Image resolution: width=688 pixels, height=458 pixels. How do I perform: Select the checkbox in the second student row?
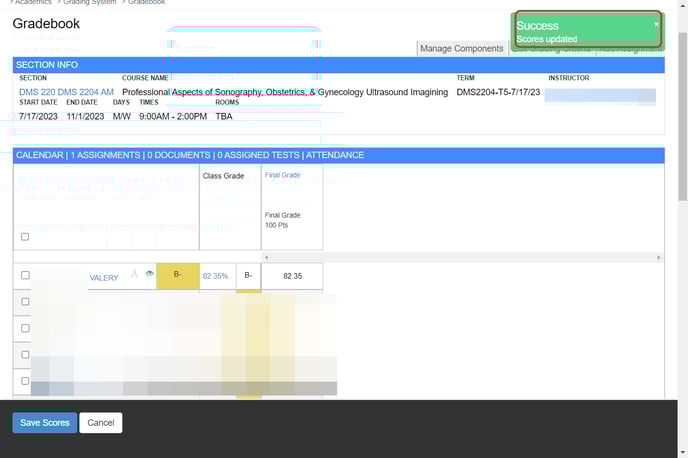tap(25, 302)
